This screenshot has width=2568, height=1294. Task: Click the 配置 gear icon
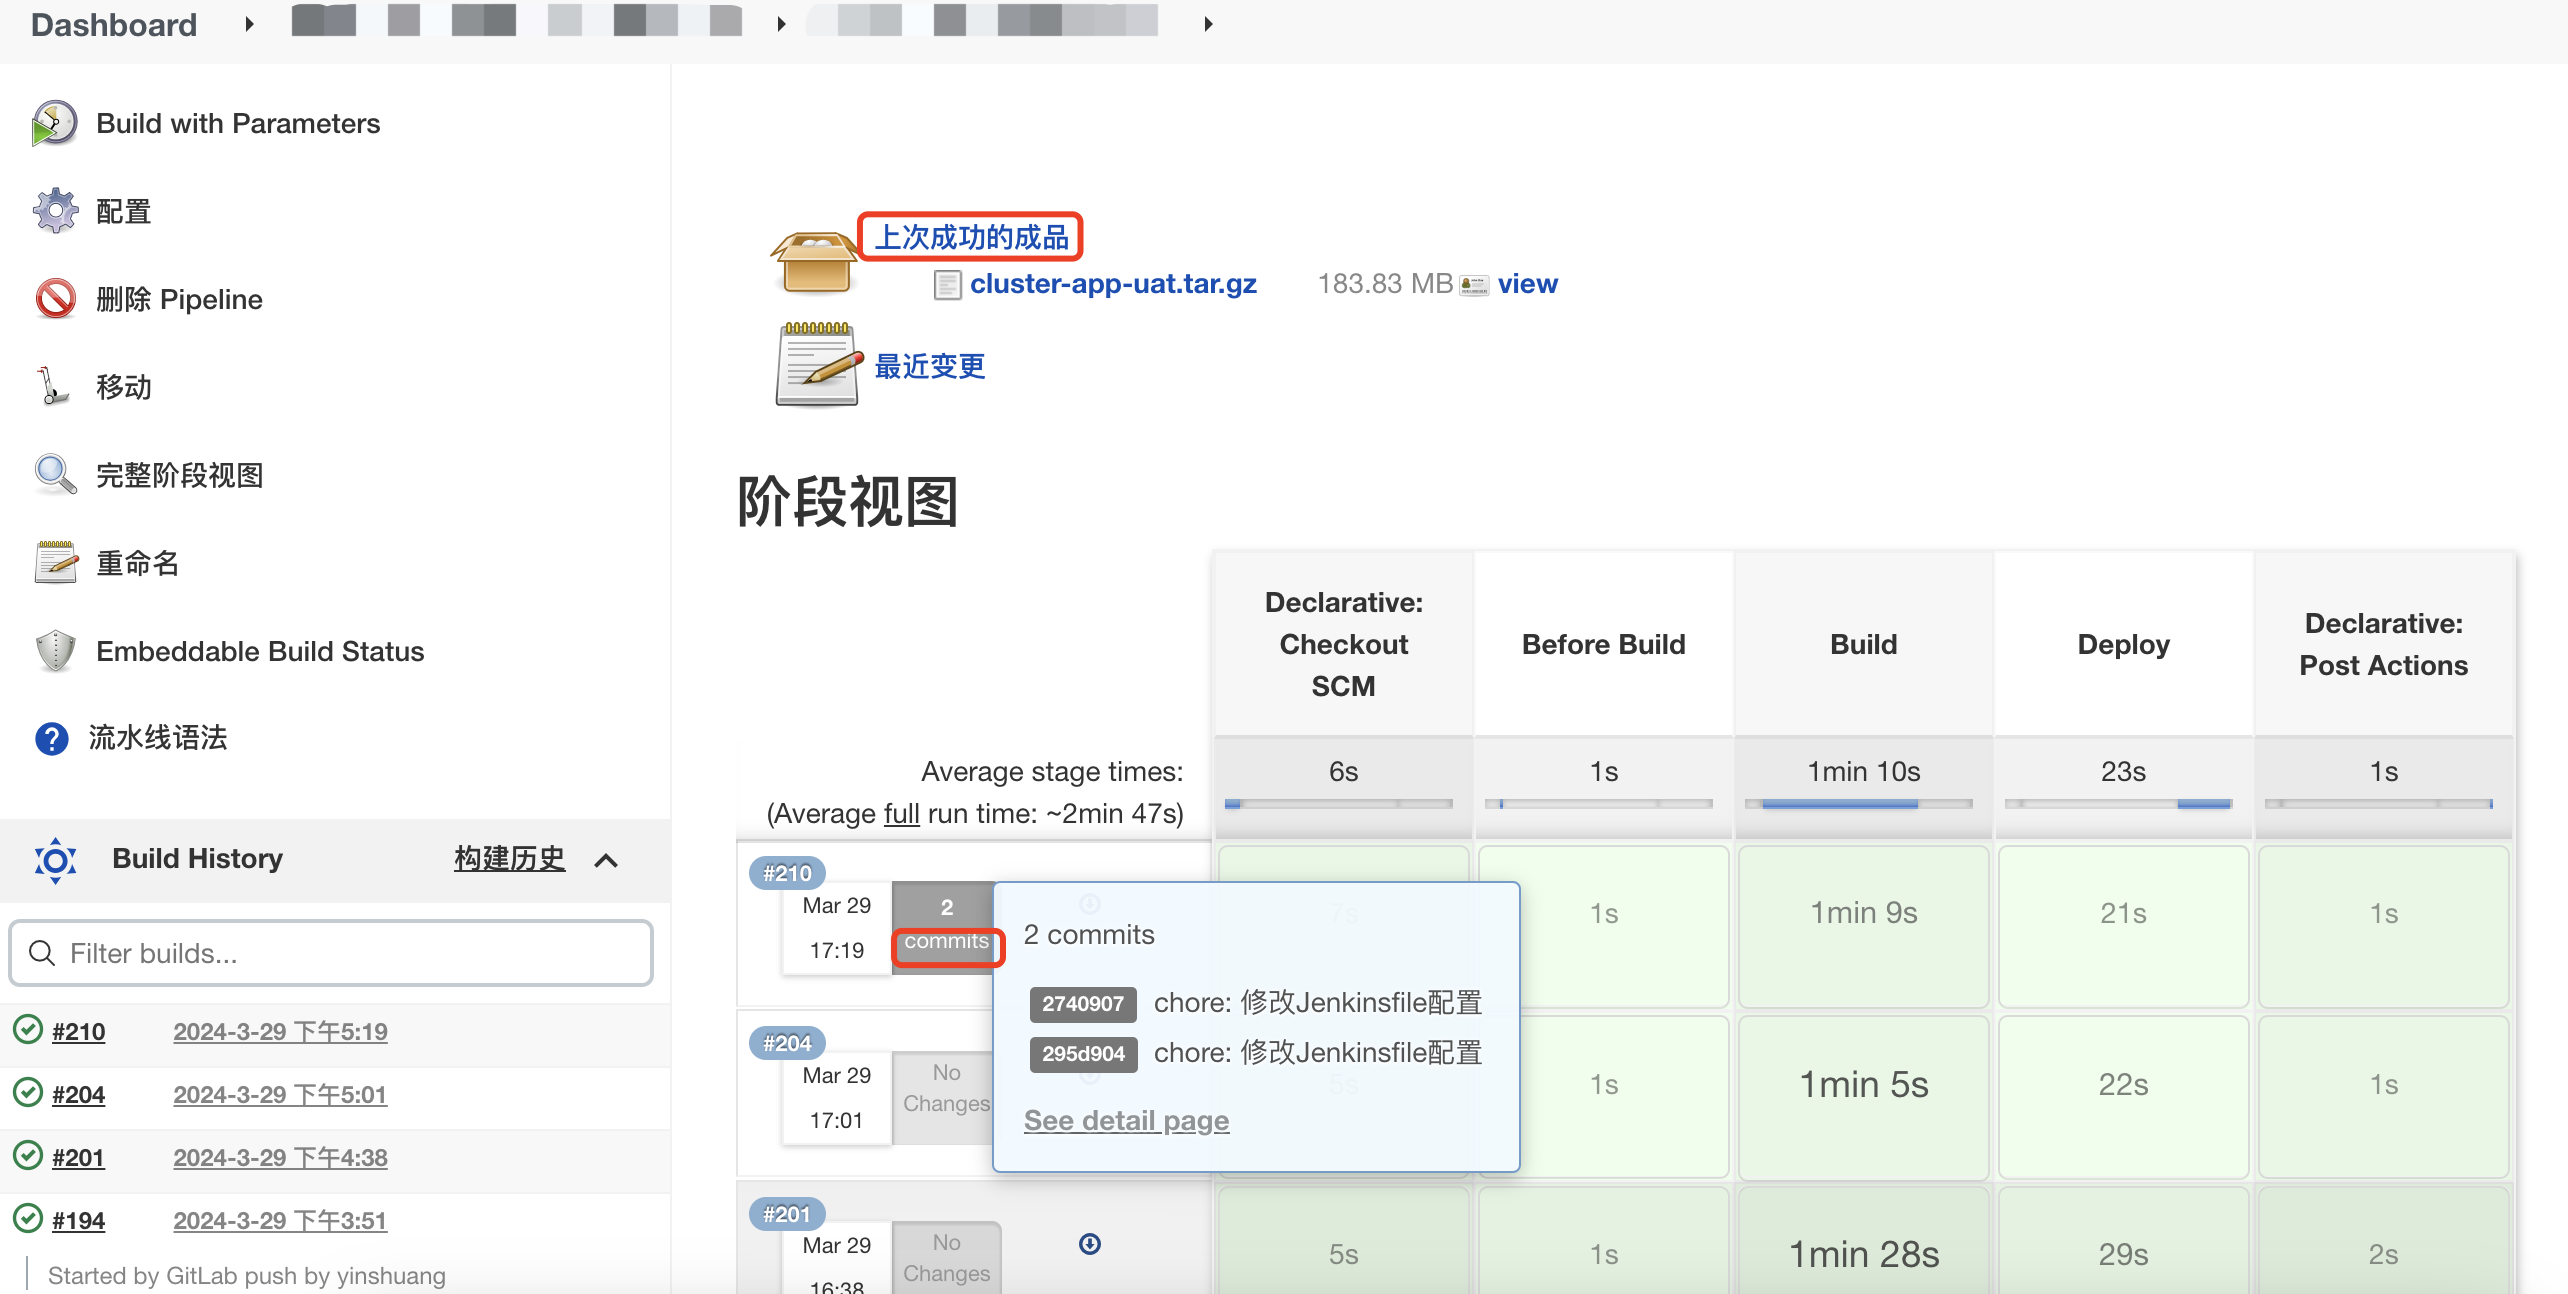tap(55, 211)
